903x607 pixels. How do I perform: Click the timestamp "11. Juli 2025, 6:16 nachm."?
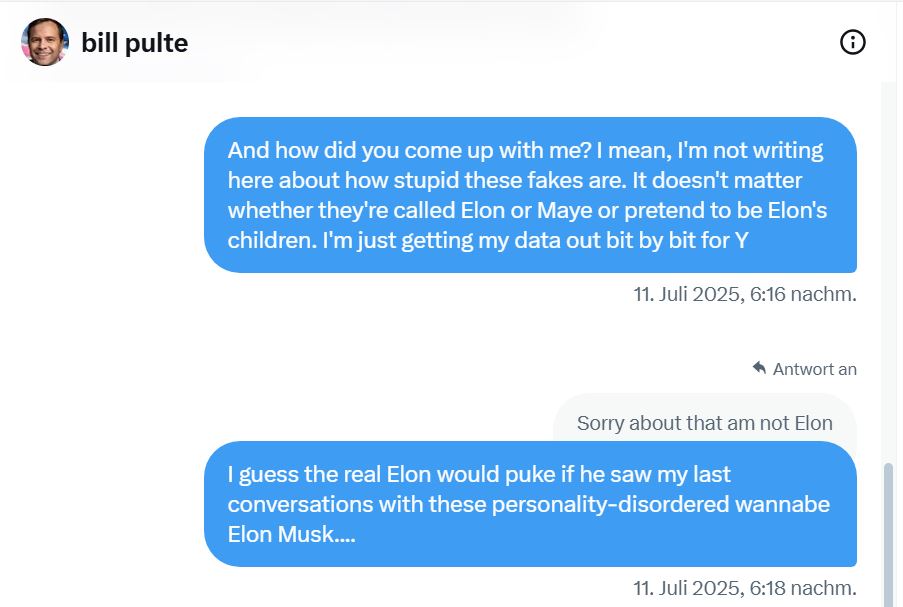pyautogui.click(x=744, y=294)
